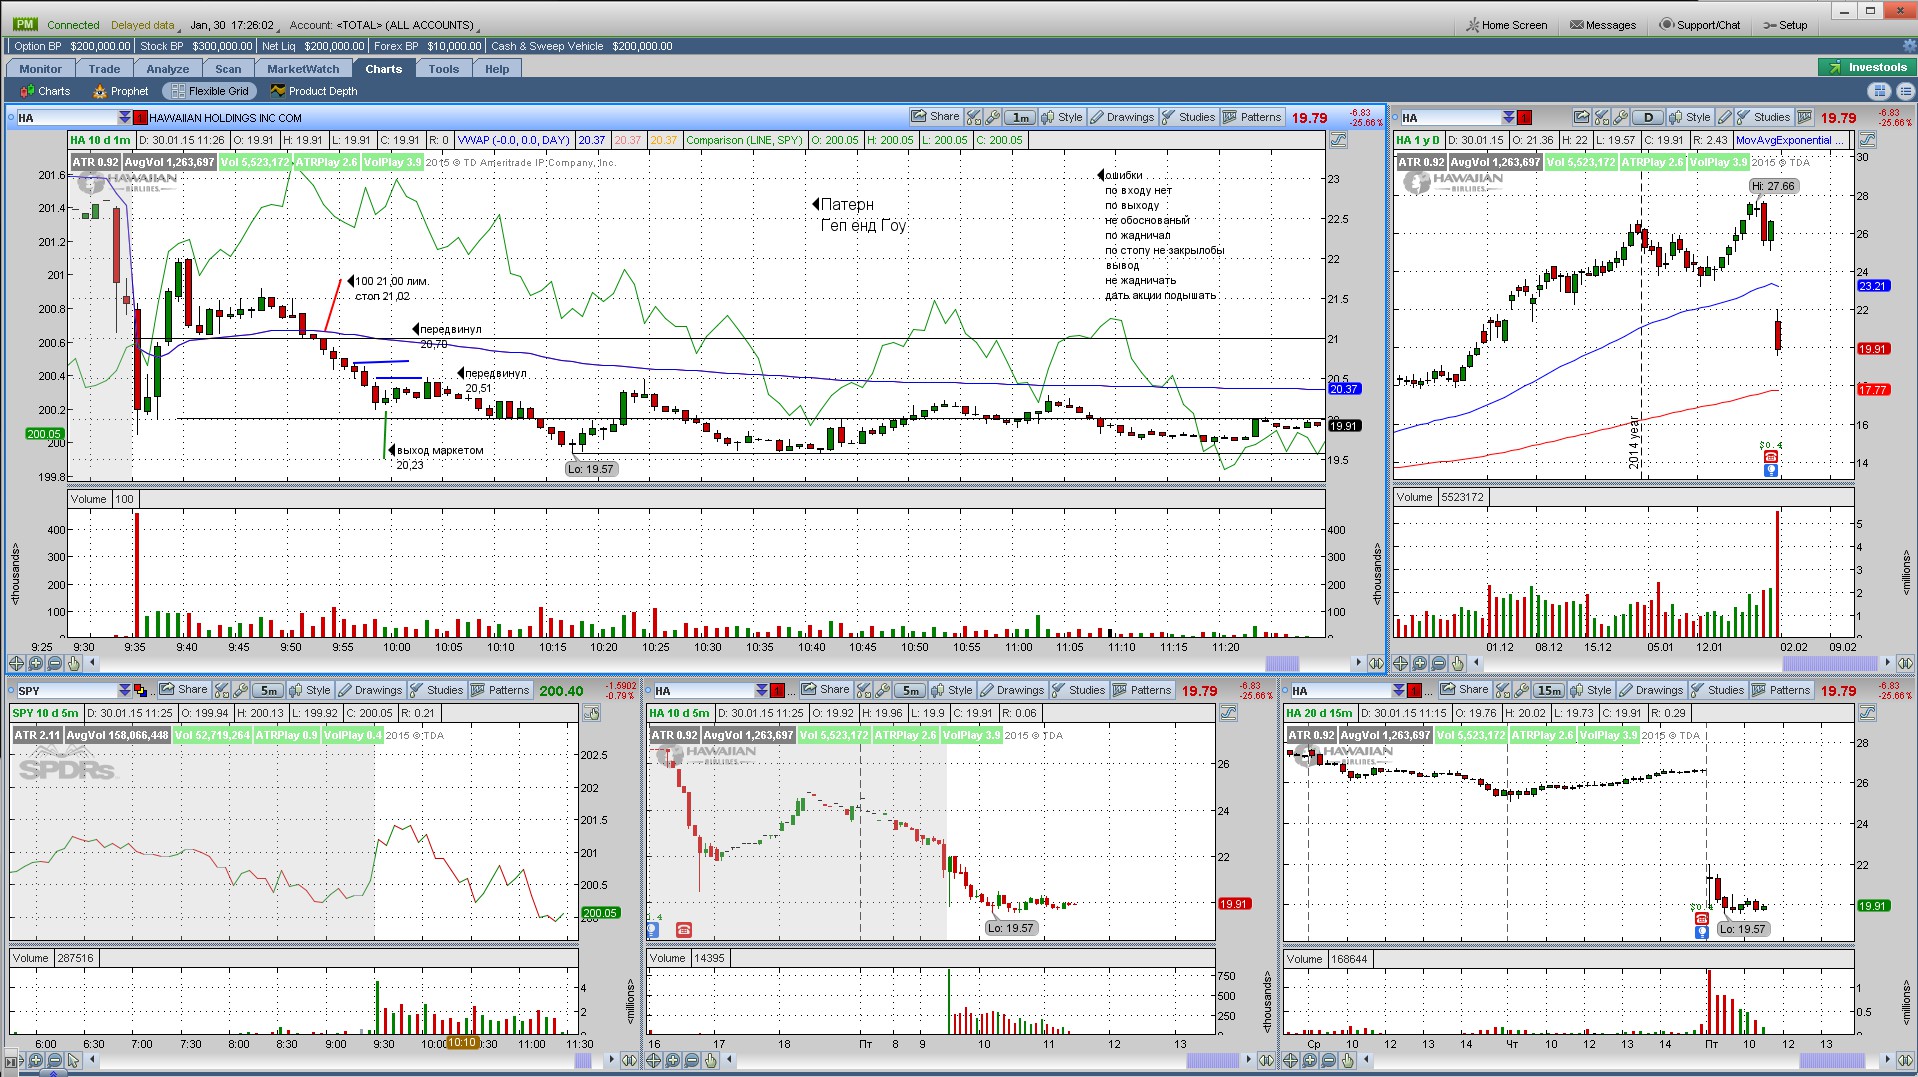Open symbol dropdown arrow on HA 1m chart
The height and width of the screenshot is (1077, 1918).
coord(124,118)
